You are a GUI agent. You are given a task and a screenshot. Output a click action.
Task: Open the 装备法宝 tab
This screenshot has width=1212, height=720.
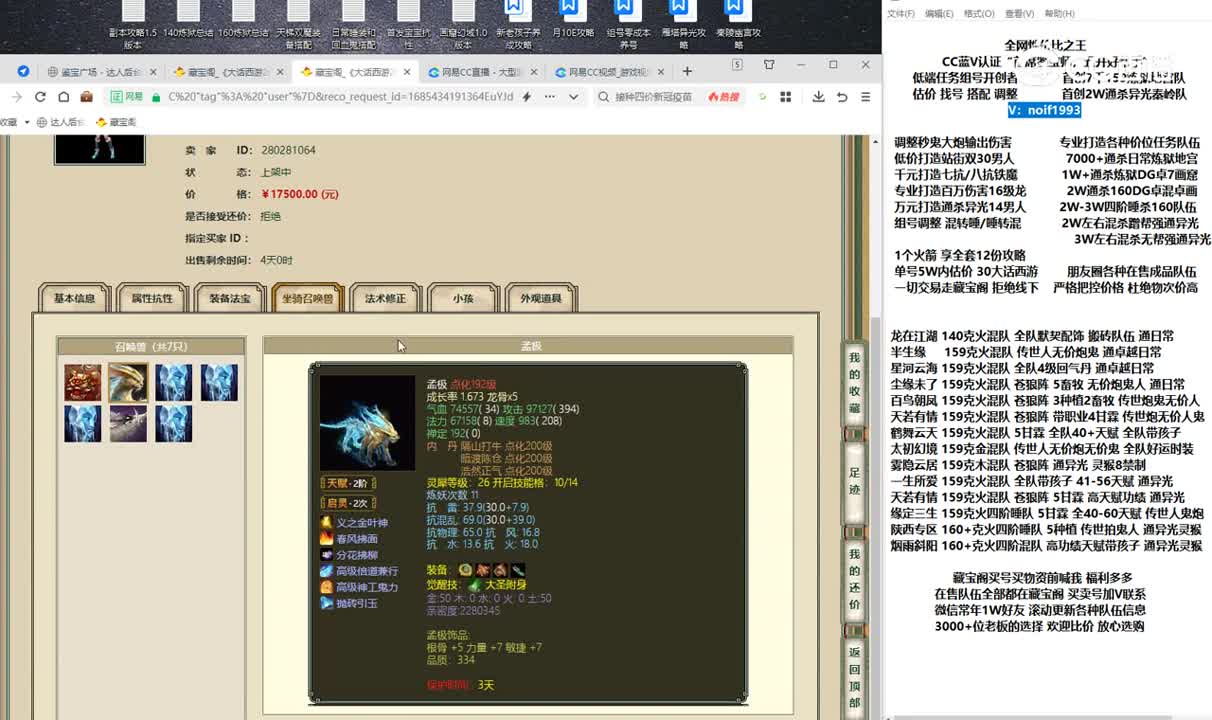[x=230, y=298]
